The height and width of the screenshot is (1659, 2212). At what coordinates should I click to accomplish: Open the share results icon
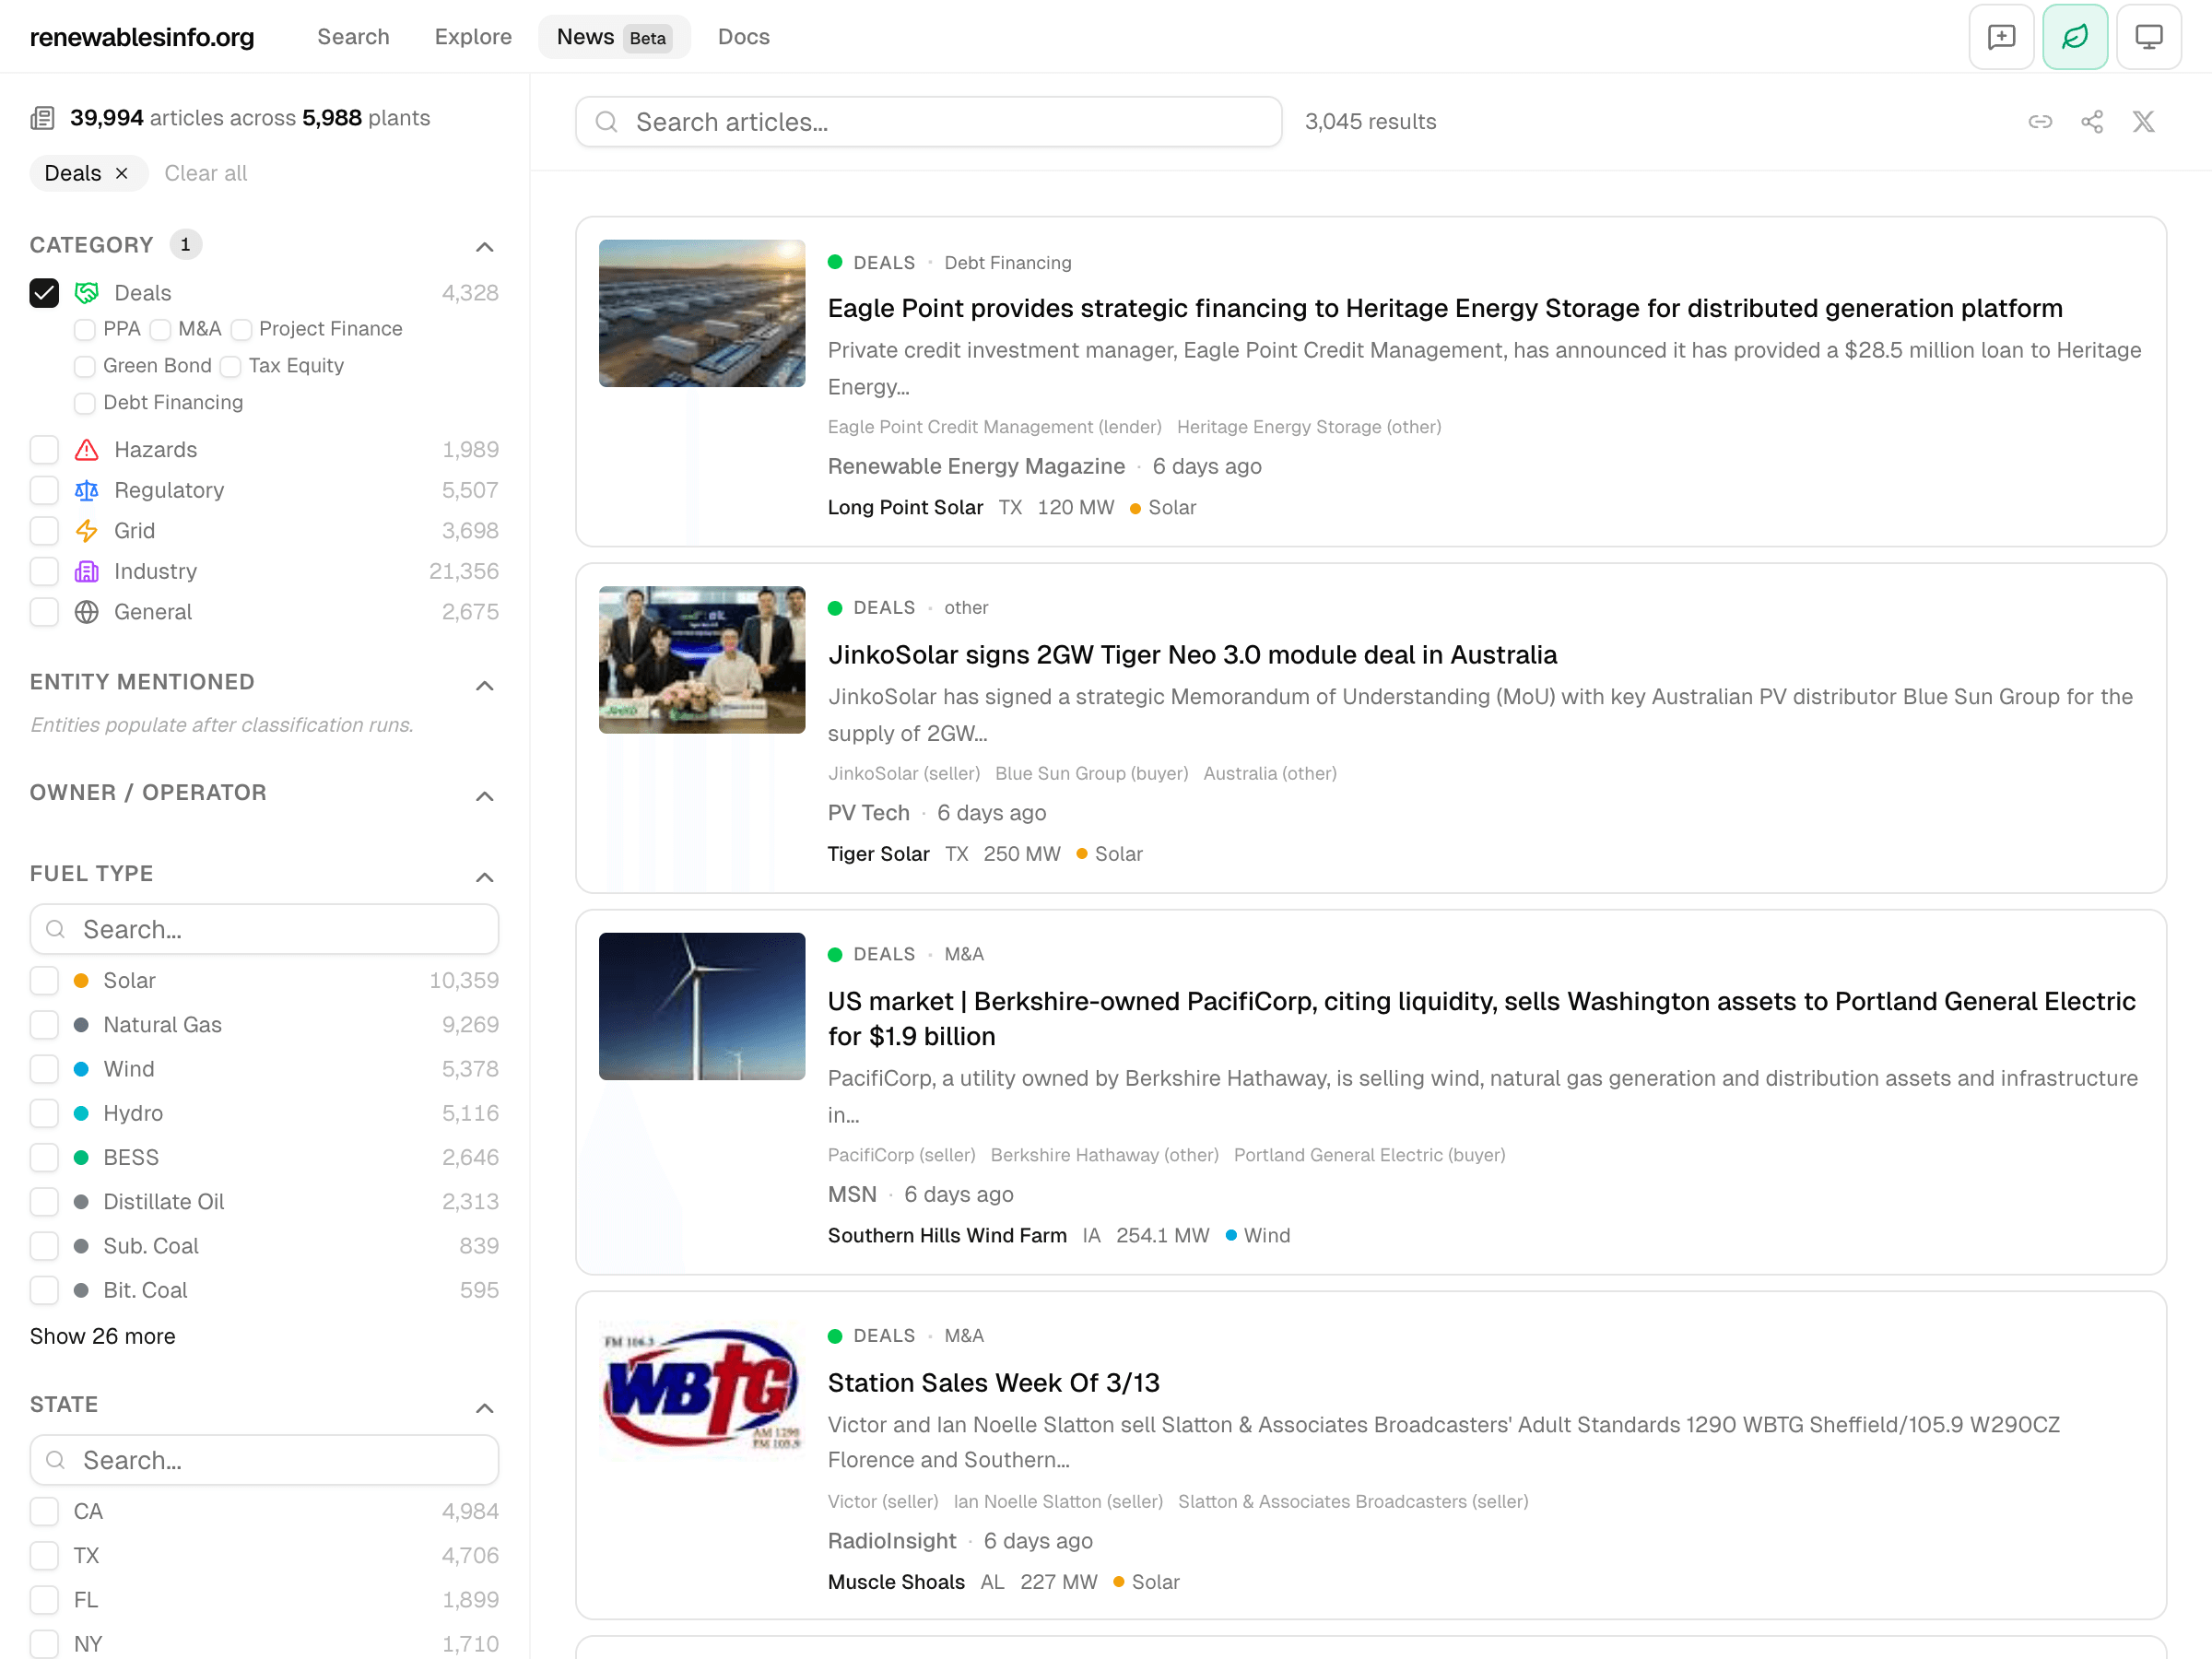2092,121
